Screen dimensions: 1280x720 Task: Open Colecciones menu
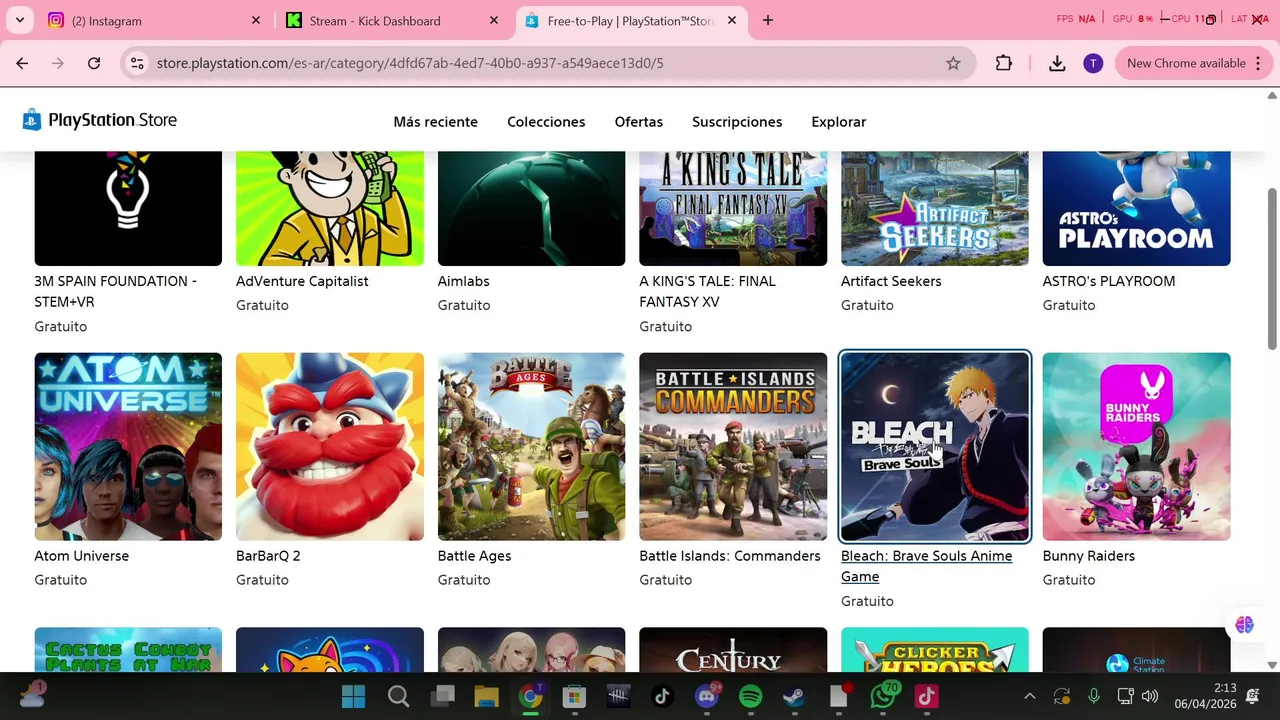546,122
